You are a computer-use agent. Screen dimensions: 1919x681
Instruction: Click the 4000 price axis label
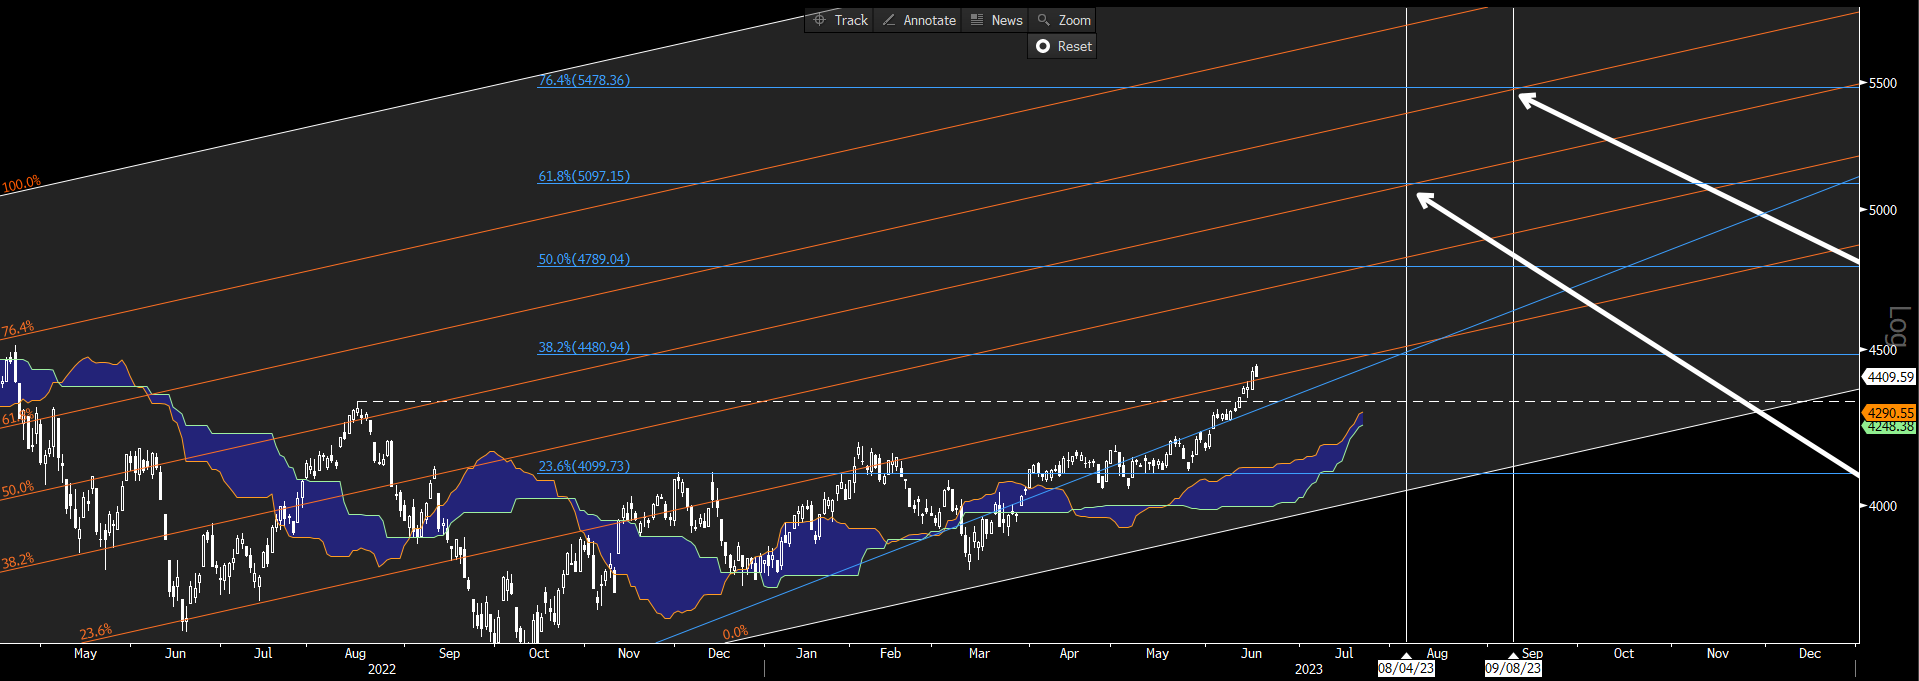(1883, 506)
